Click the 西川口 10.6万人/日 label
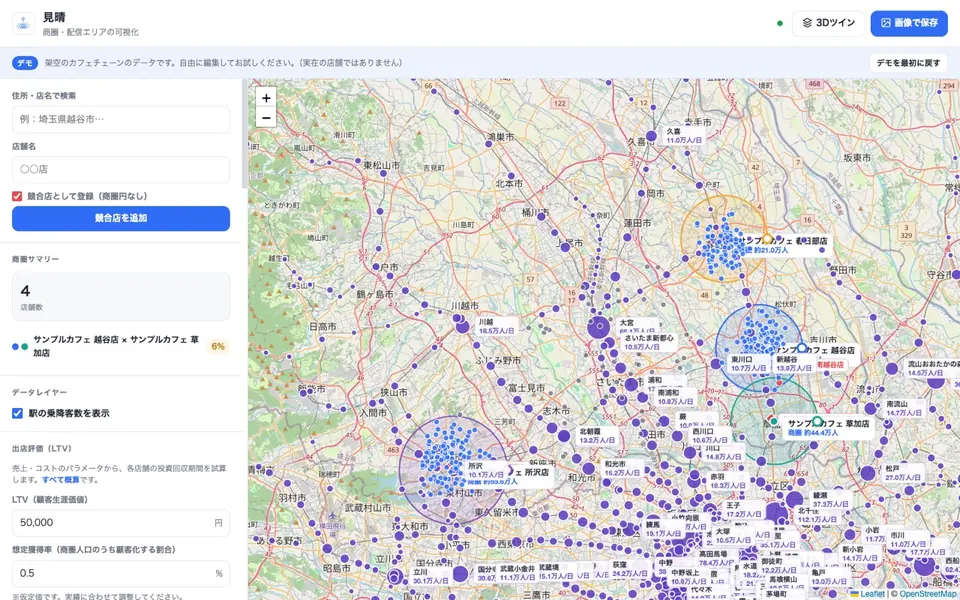The height and width of the screenshot is (600, 960). click(x=711, y=435)
